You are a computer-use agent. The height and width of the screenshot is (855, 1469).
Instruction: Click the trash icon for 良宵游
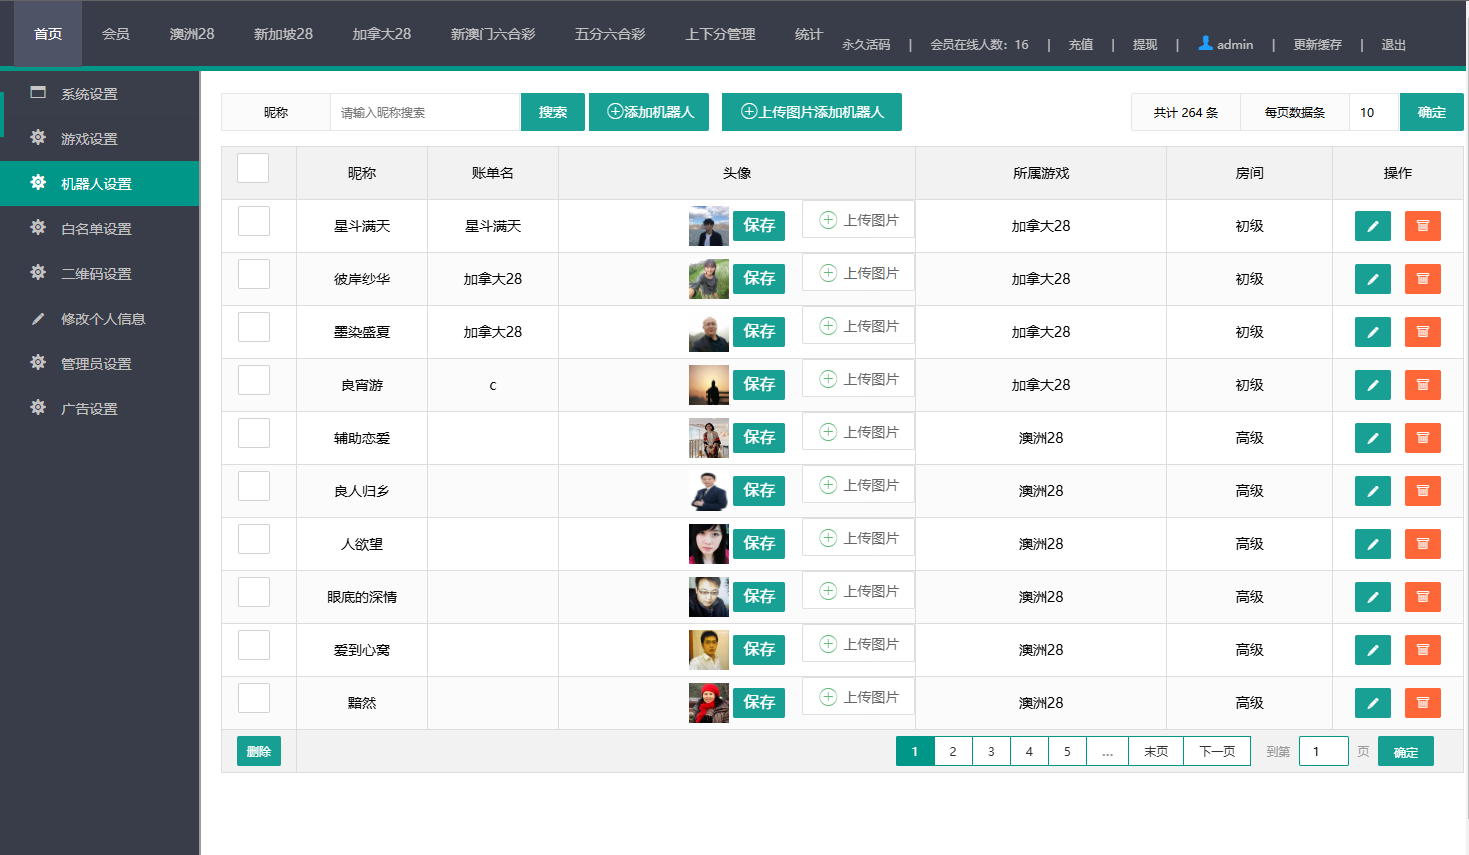[x=1422, y=385]
